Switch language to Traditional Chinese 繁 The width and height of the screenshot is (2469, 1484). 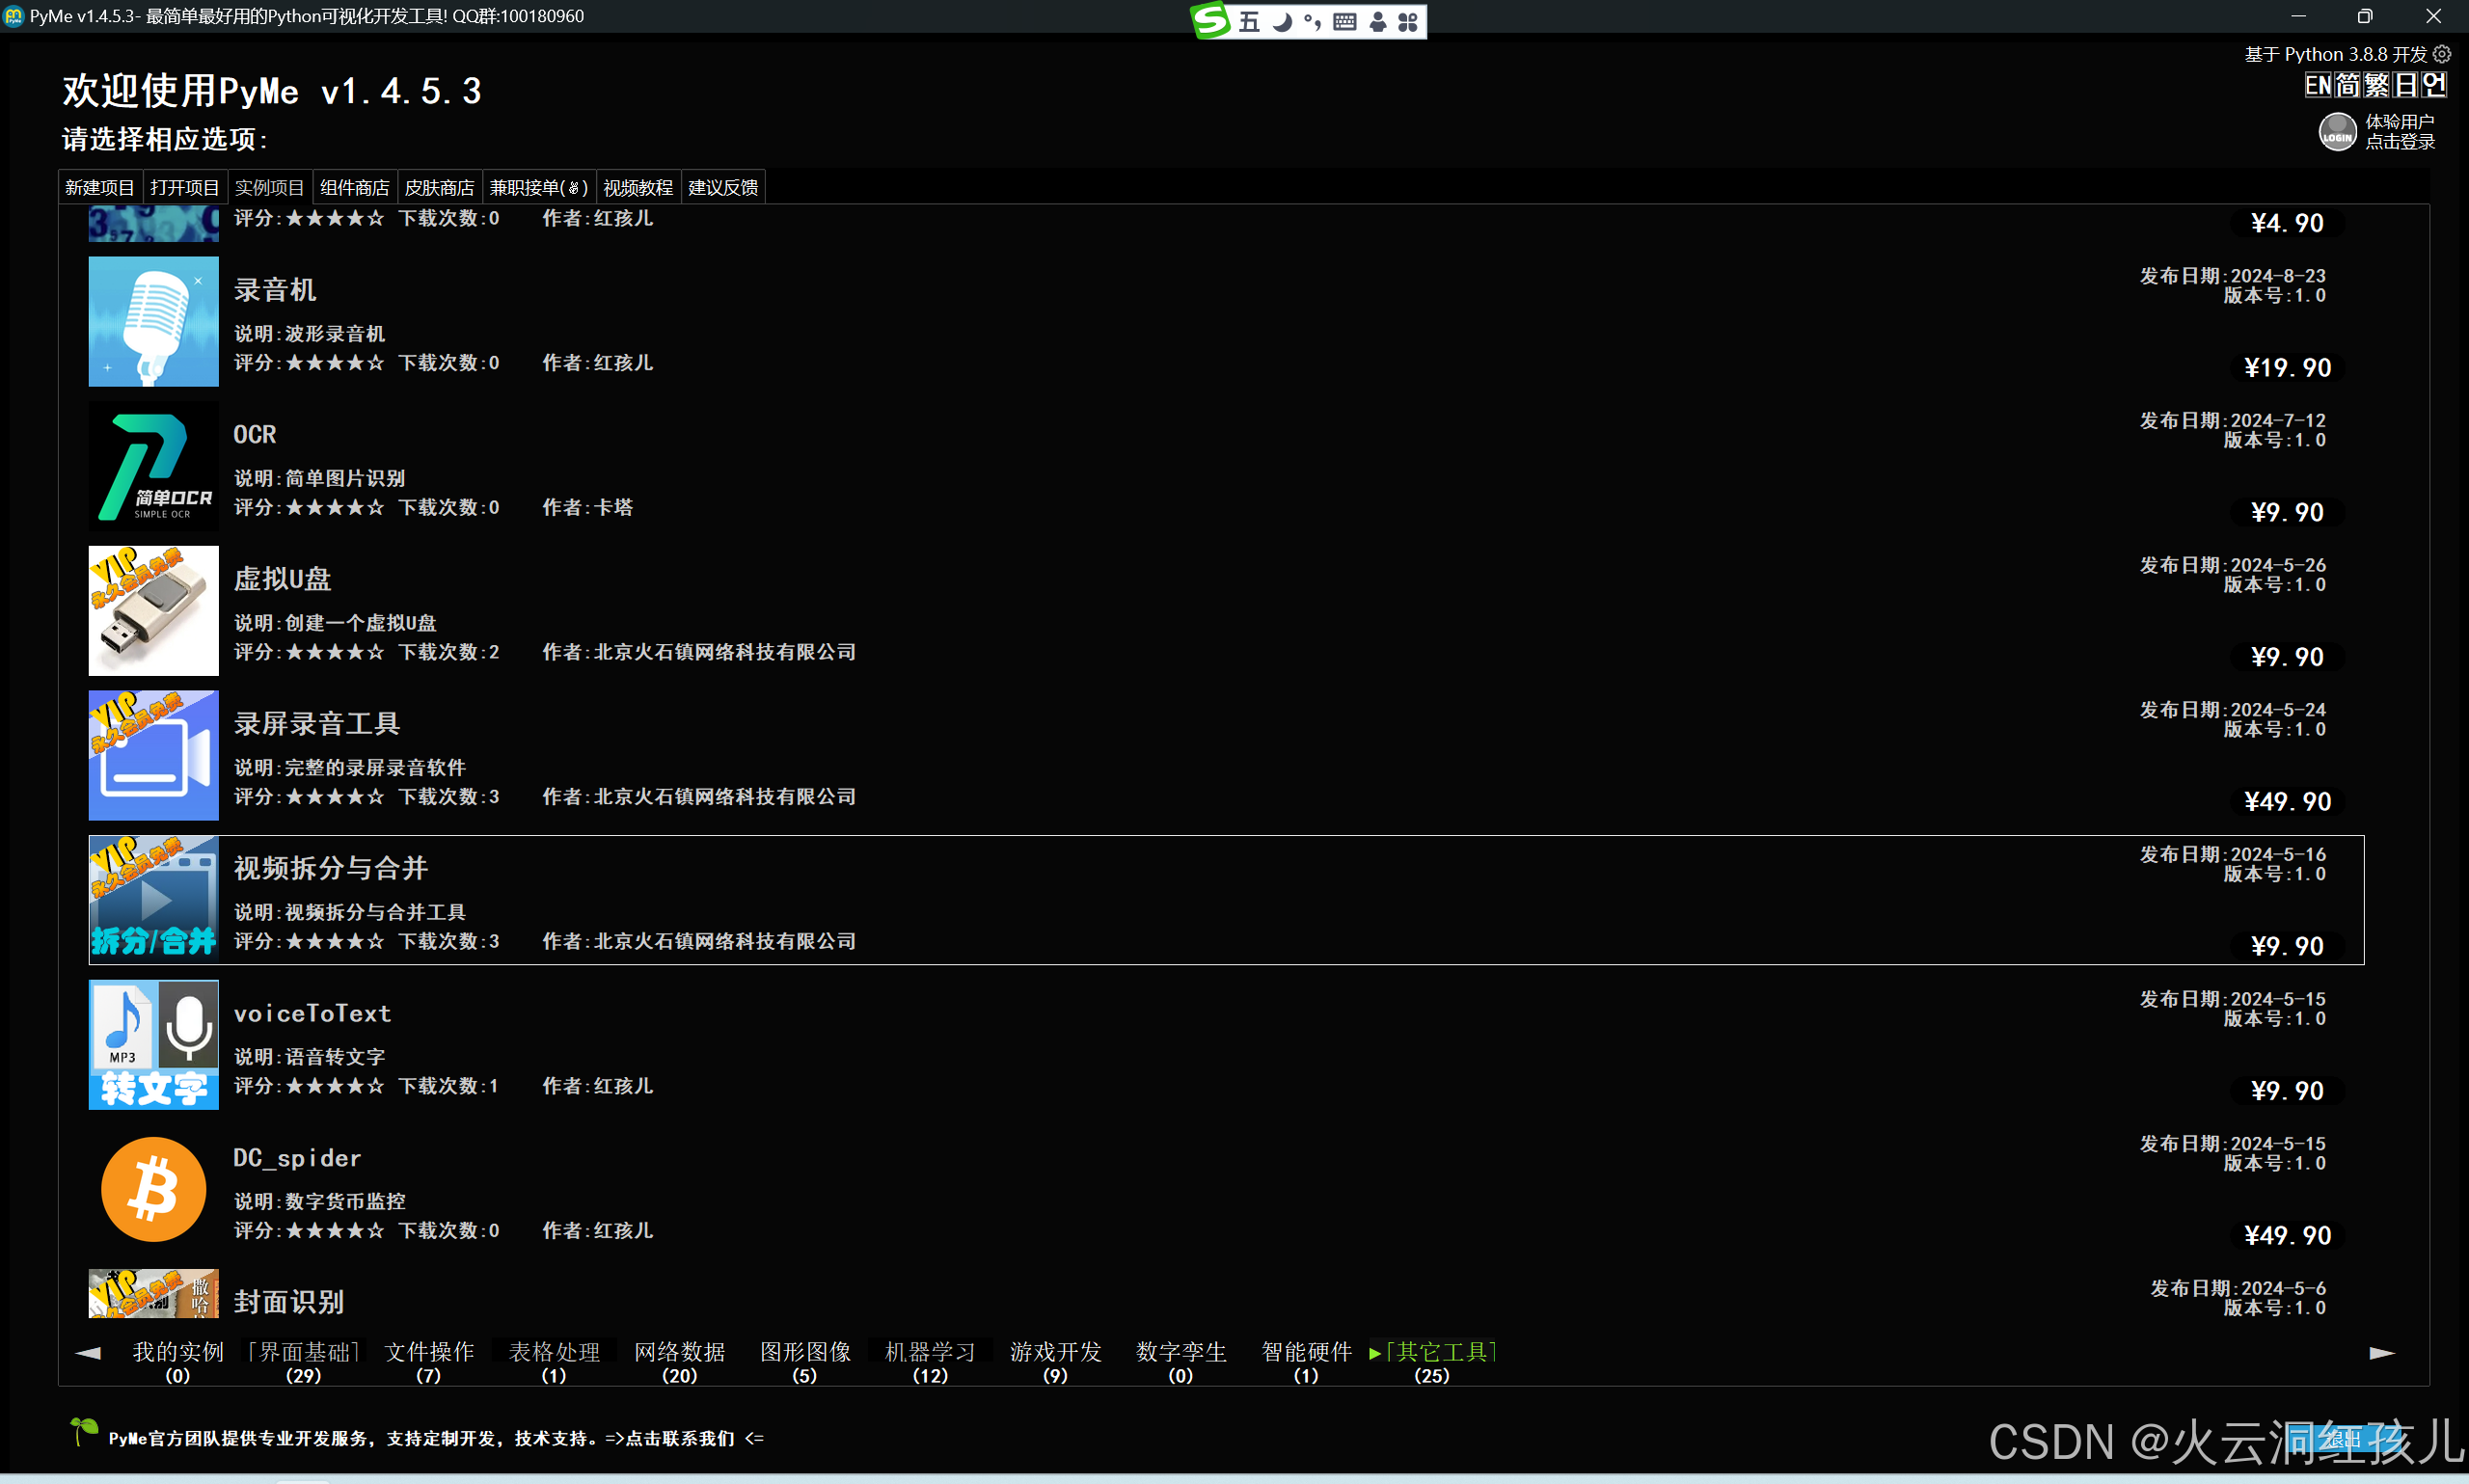[2376, 85]
